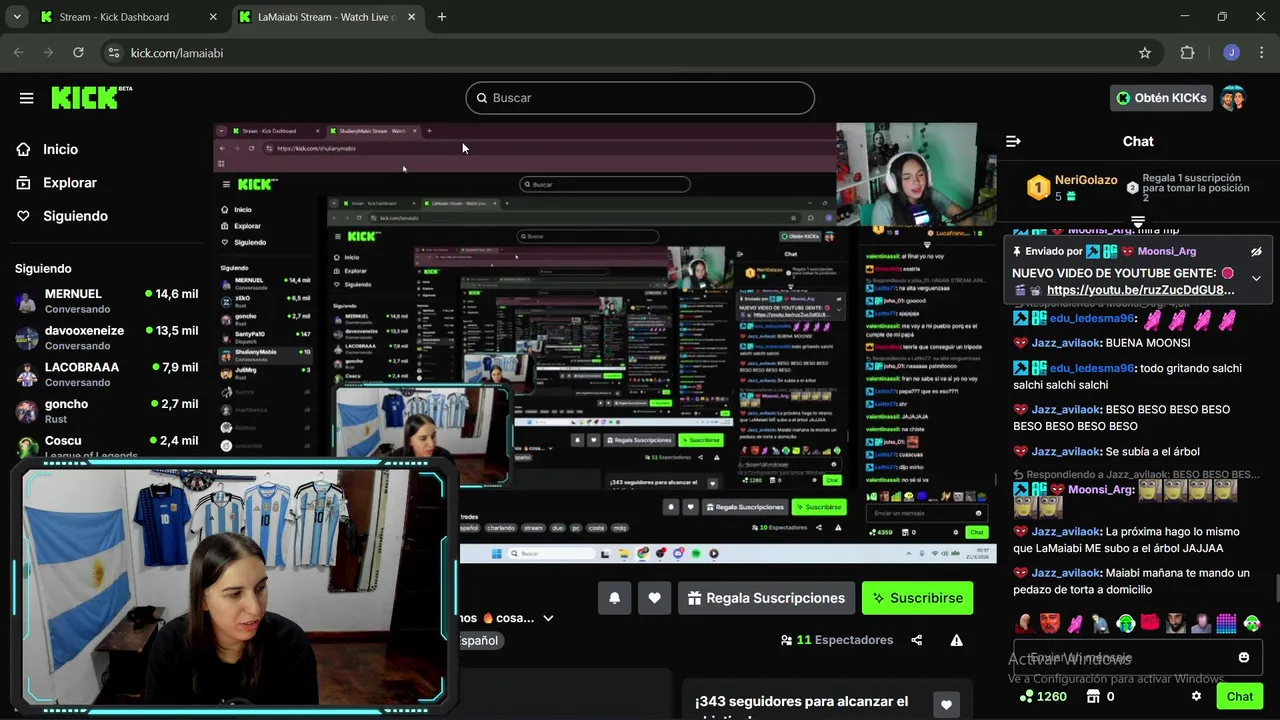The width and height of the screenshot is (1280, 720).
Task: Open the davooxeneize channel in the Siguiendo list
Action: pos(106,337)
